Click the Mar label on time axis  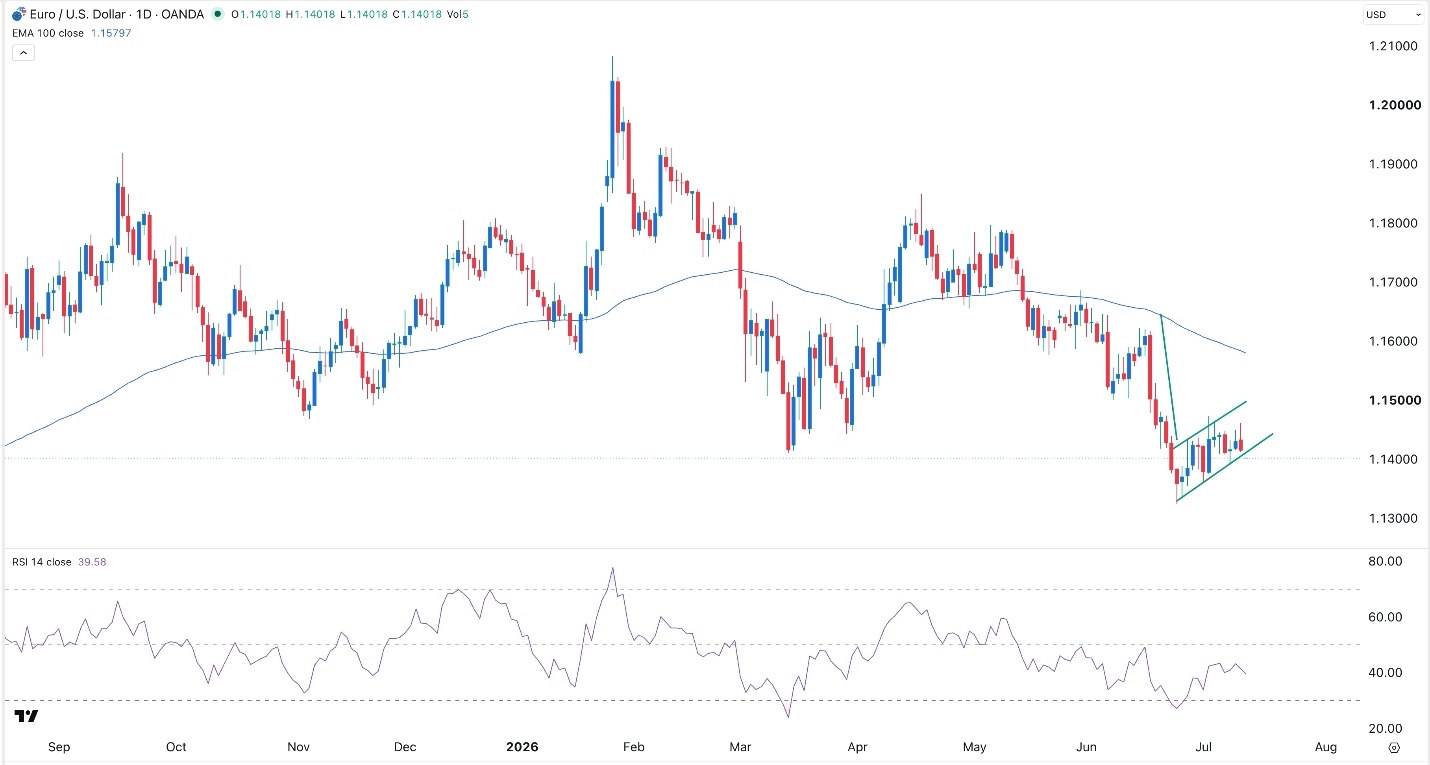[x=741, y=747]
